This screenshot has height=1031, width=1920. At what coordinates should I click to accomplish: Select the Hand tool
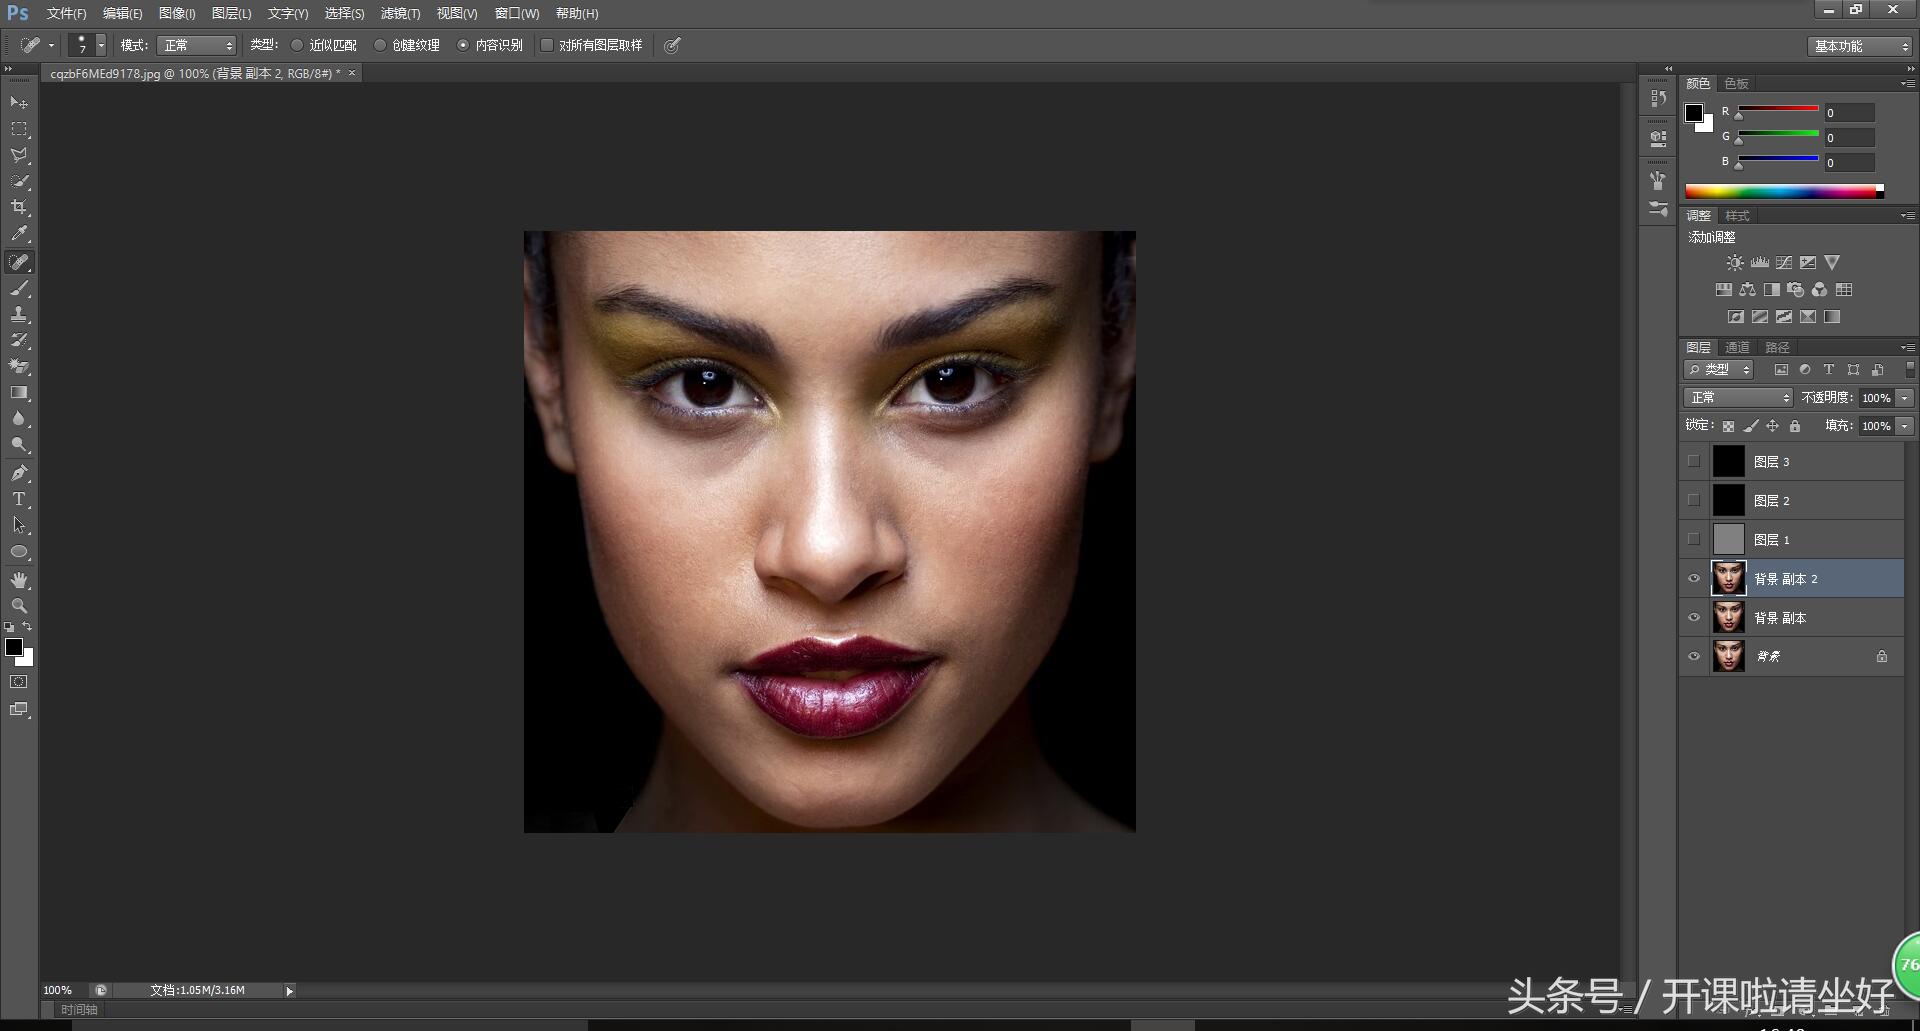[x=19, y=580]
